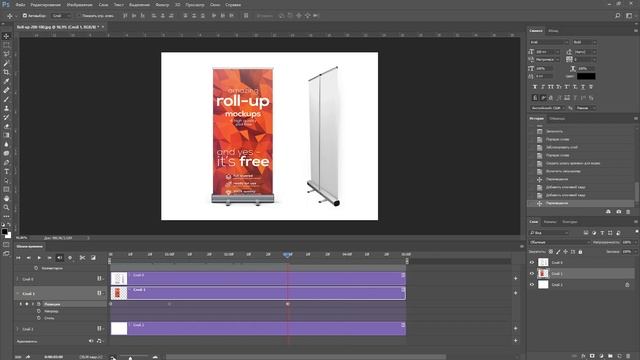Click the timeline transition icon
This screenshot has width=640, height=360.
coord(93,258)
